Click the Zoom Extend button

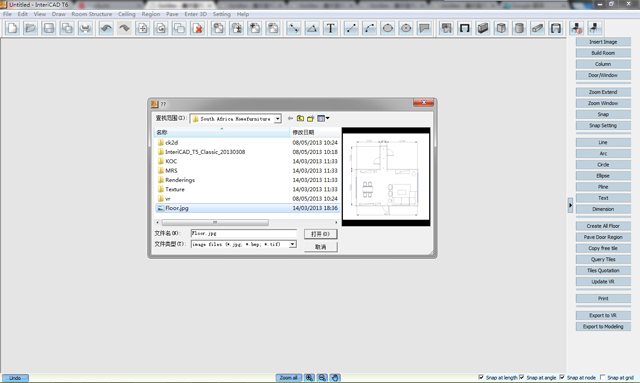coord(603,92)
